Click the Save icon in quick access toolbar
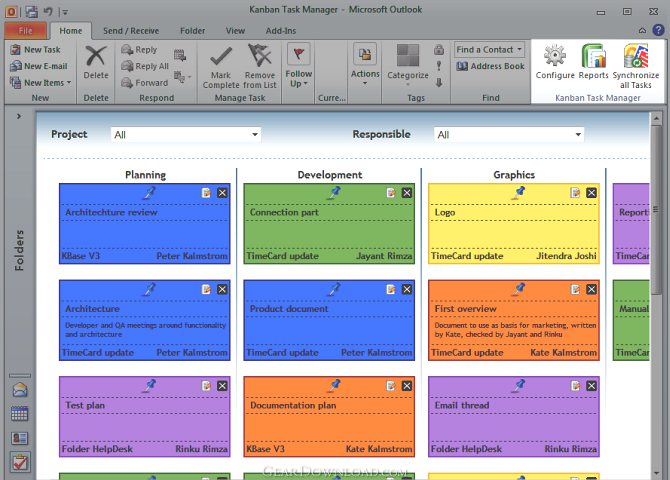The width and height of the screenshot is (670, 480). [32, 11]
